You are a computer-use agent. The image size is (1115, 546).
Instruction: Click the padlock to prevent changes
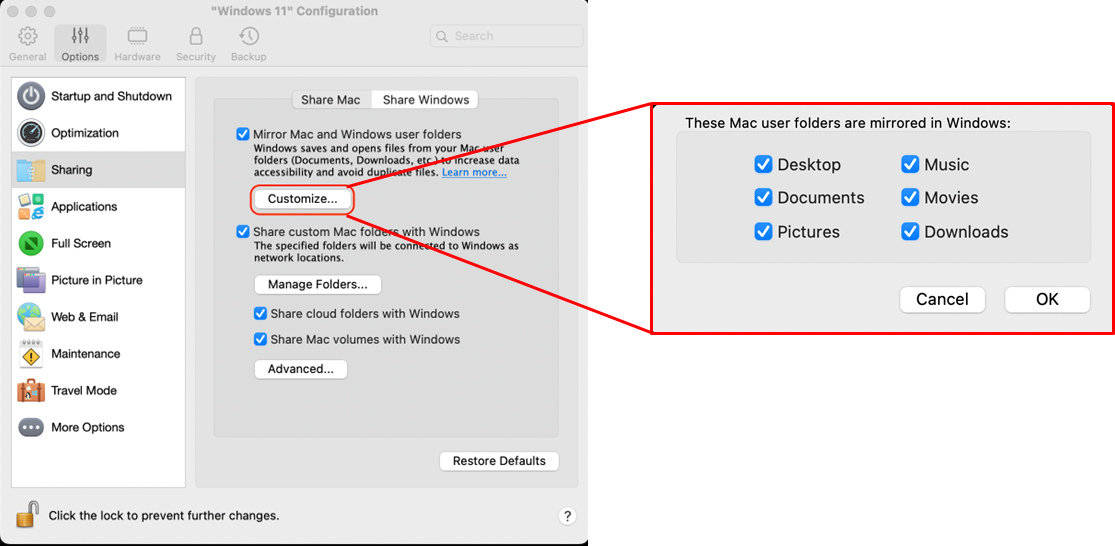(28, 514)
